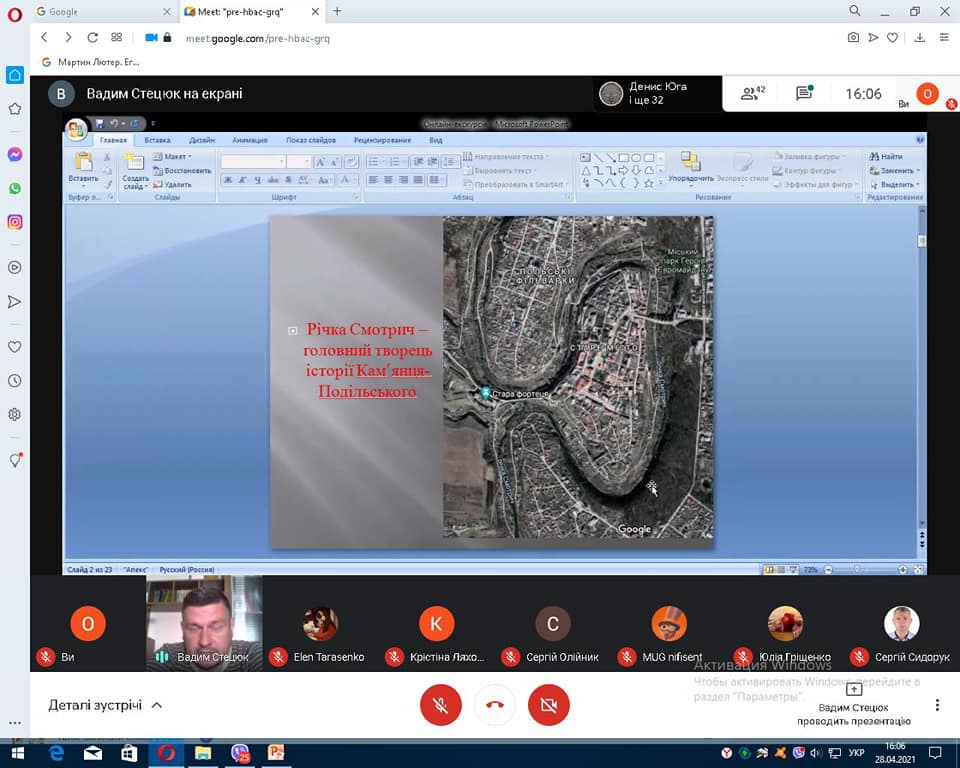This screenshot has height=768, width=960.
Task: Open the three-dot more options menu in Meet
Action: tap(937, 705)
